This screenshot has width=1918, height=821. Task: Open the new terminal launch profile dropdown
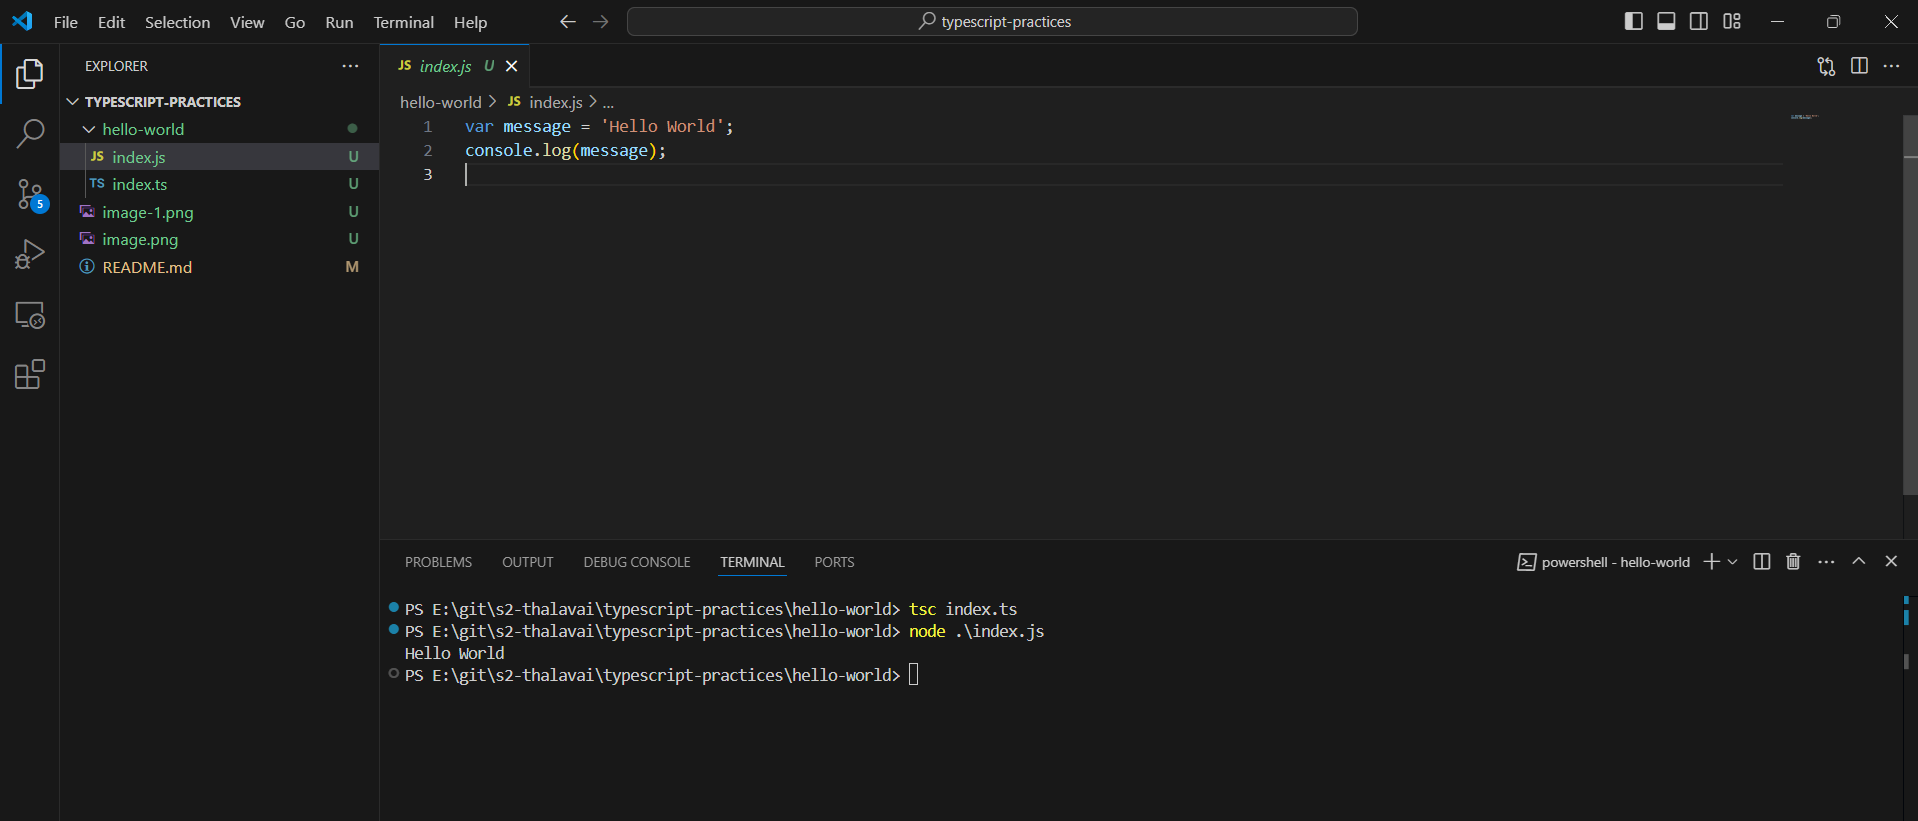[1733, 562]
